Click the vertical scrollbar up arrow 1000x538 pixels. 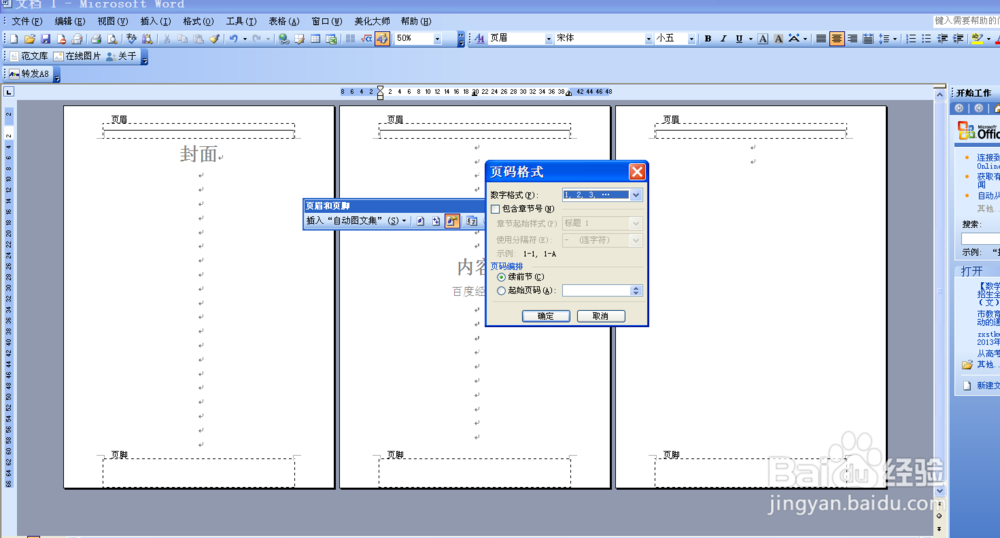pyautogui.click(x=939, y=94)
